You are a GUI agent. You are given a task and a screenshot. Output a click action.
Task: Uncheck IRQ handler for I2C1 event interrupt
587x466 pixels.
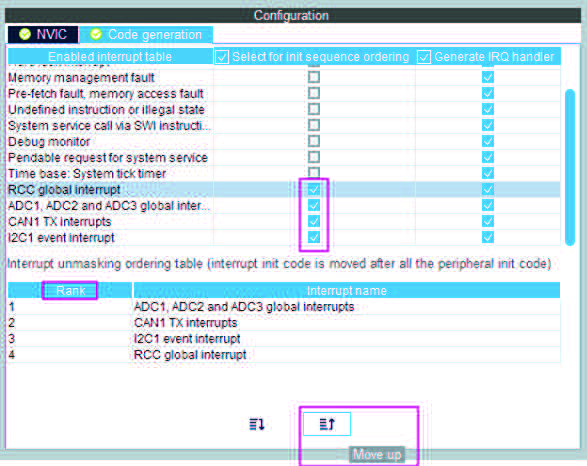[x=488, y=237]
